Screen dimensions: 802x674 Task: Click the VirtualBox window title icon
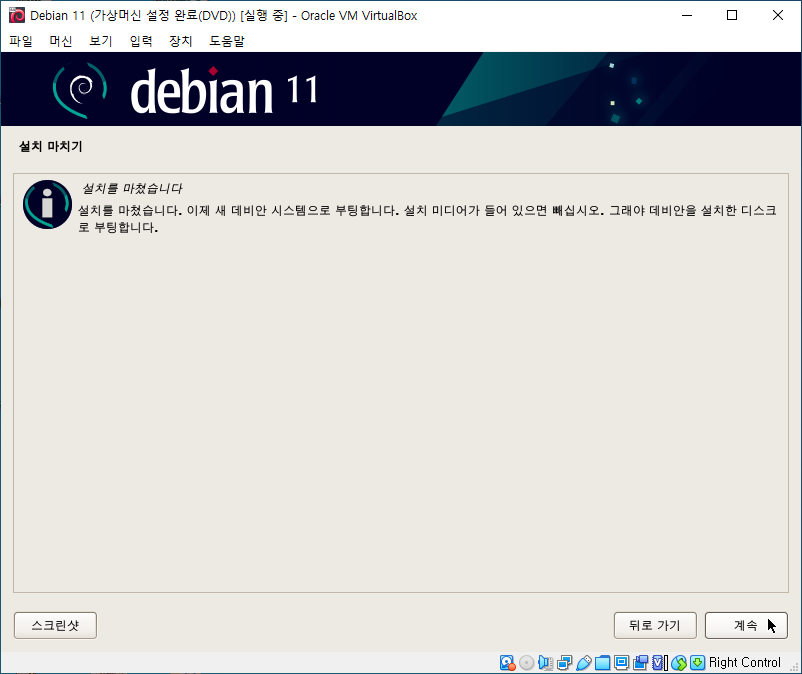coord(16,15)
